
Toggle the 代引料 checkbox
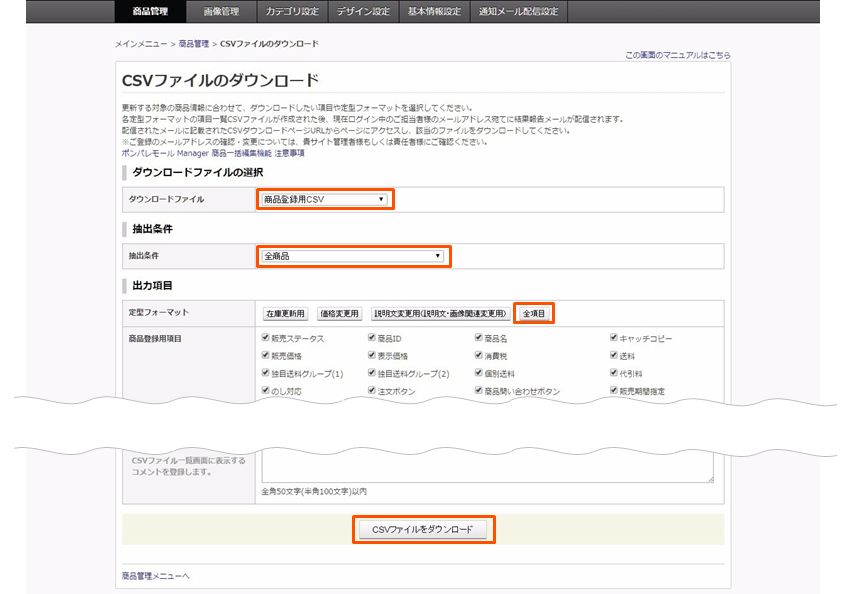613,372
